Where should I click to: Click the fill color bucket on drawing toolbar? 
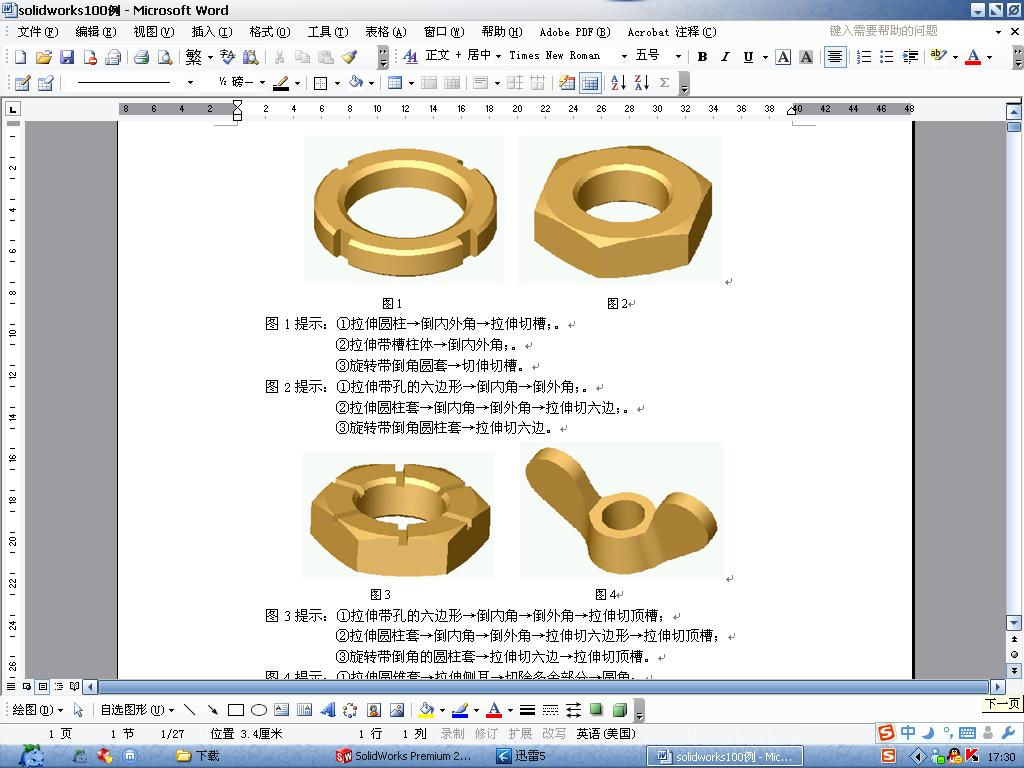(x=426, y=710)
